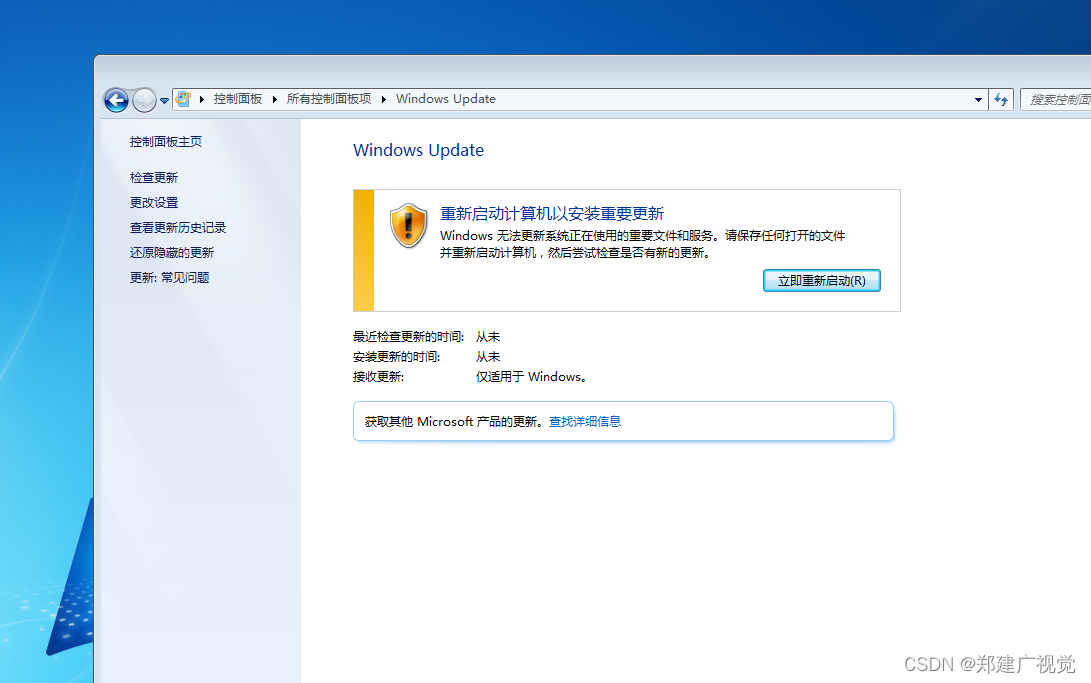Open 更改设置 in the sidebar
Screen dimensions: 1091x683
click(x=154, y=203)
